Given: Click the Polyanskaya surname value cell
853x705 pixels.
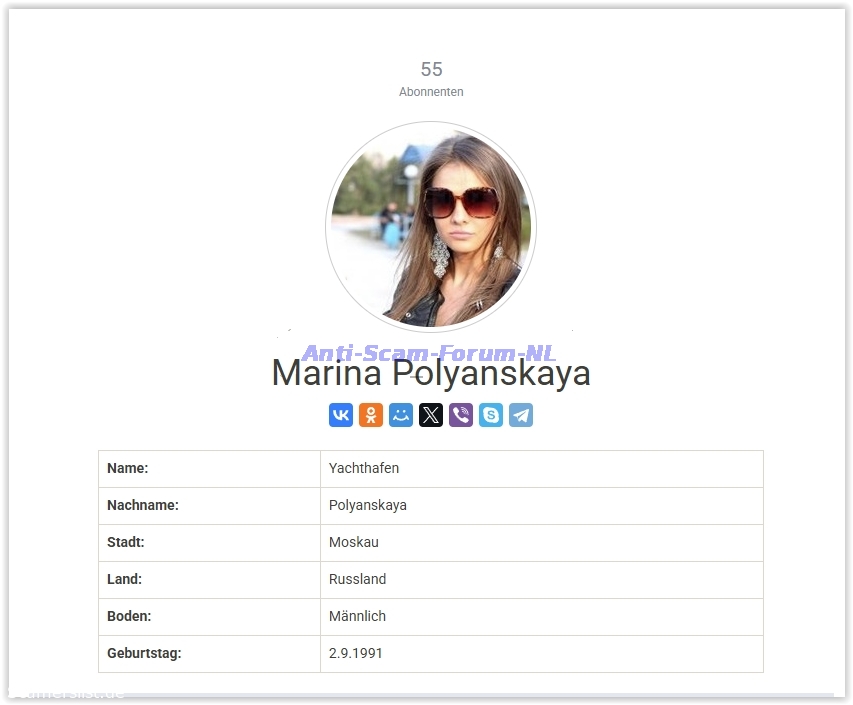Looking at the screenshot, I should tap(368, 505).
